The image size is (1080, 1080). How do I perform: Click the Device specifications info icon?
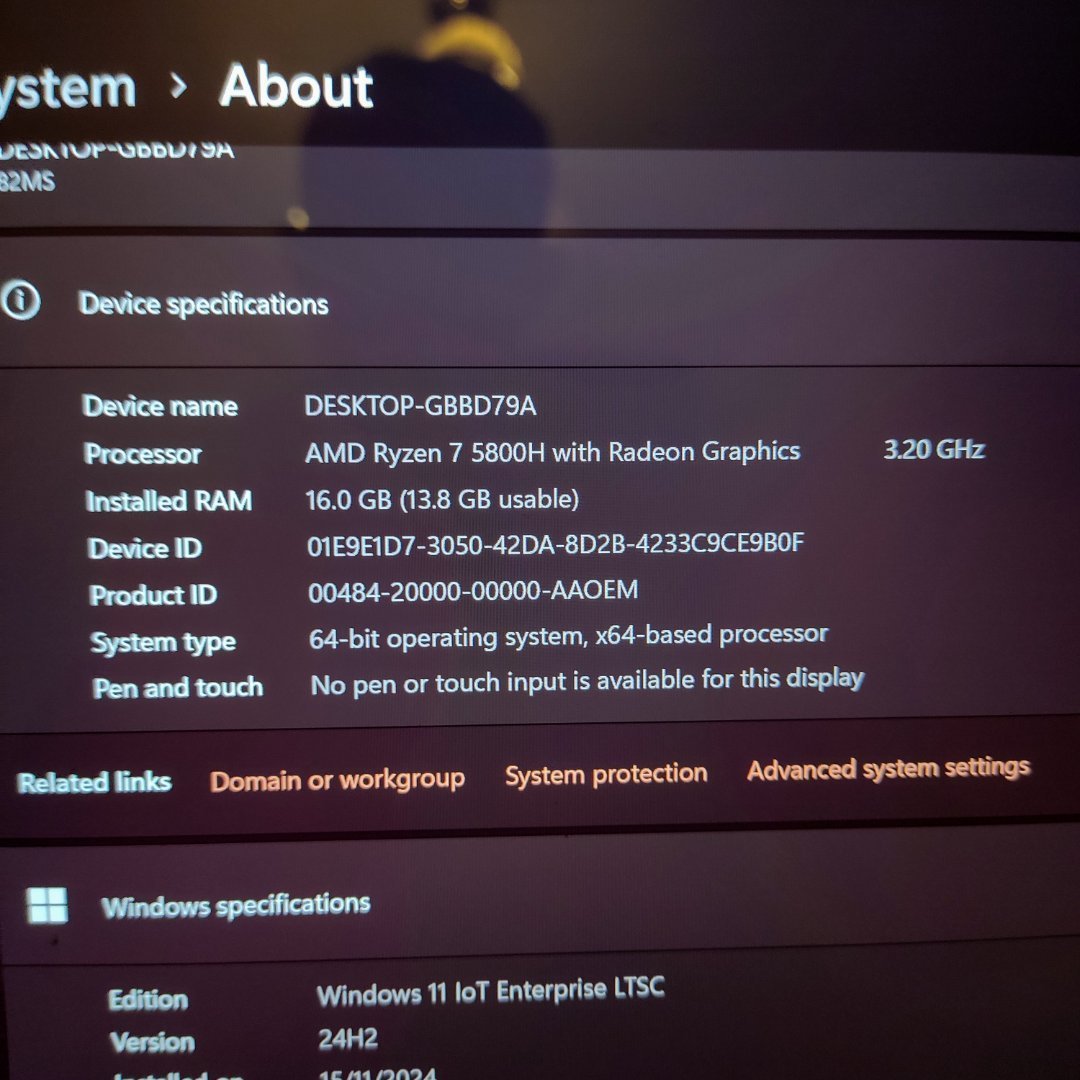click(x=21, y=300)
